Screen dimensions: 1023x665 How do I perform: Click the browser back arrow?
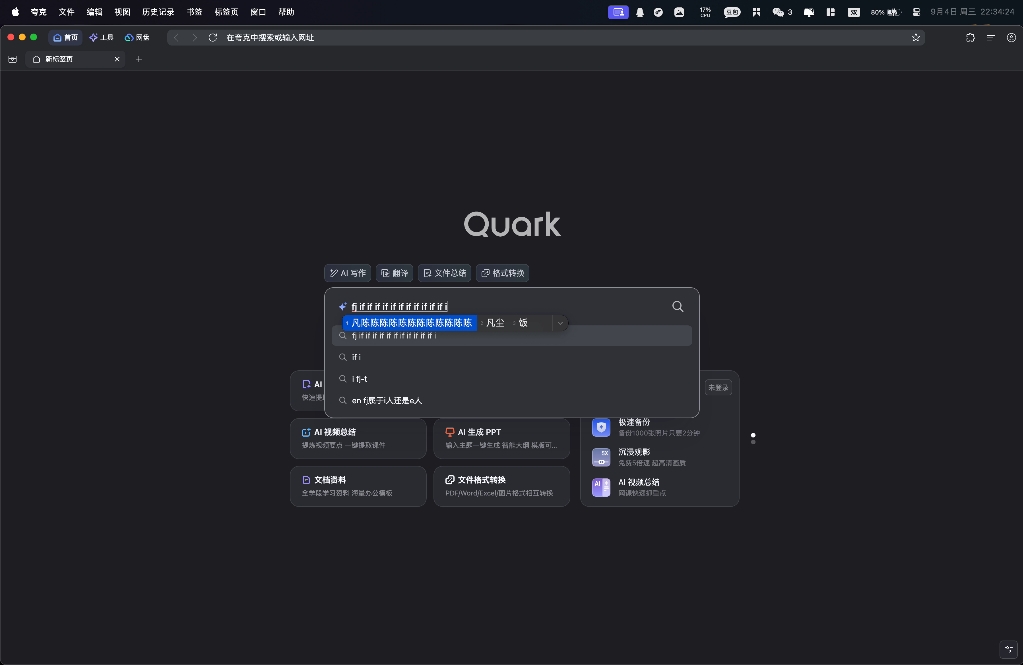(176, 38)
